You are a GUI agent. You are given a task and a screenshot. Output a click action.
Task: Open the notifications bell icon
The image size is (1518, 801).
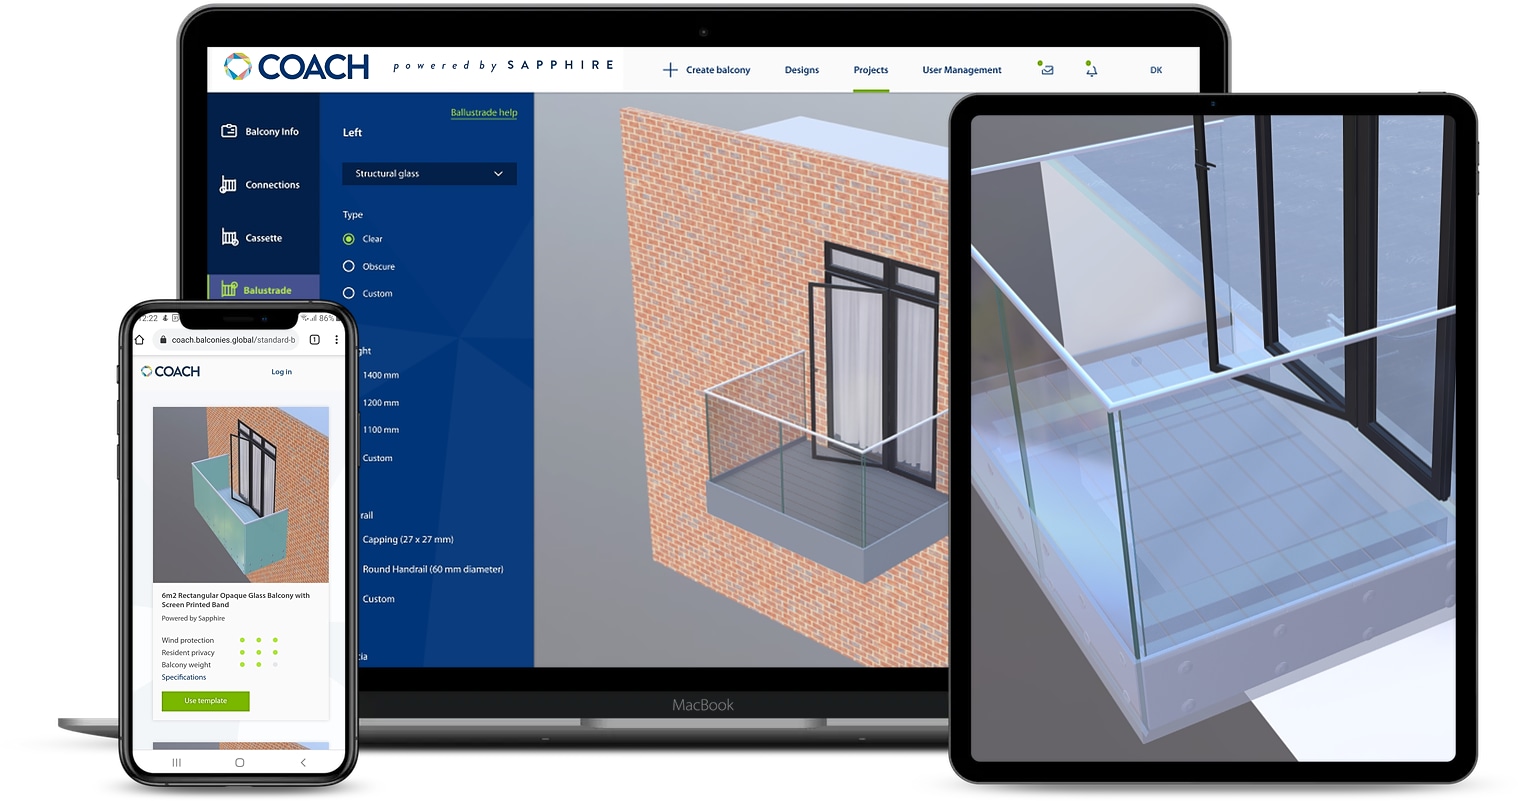pyautogui.click(x=1091, y=69)
